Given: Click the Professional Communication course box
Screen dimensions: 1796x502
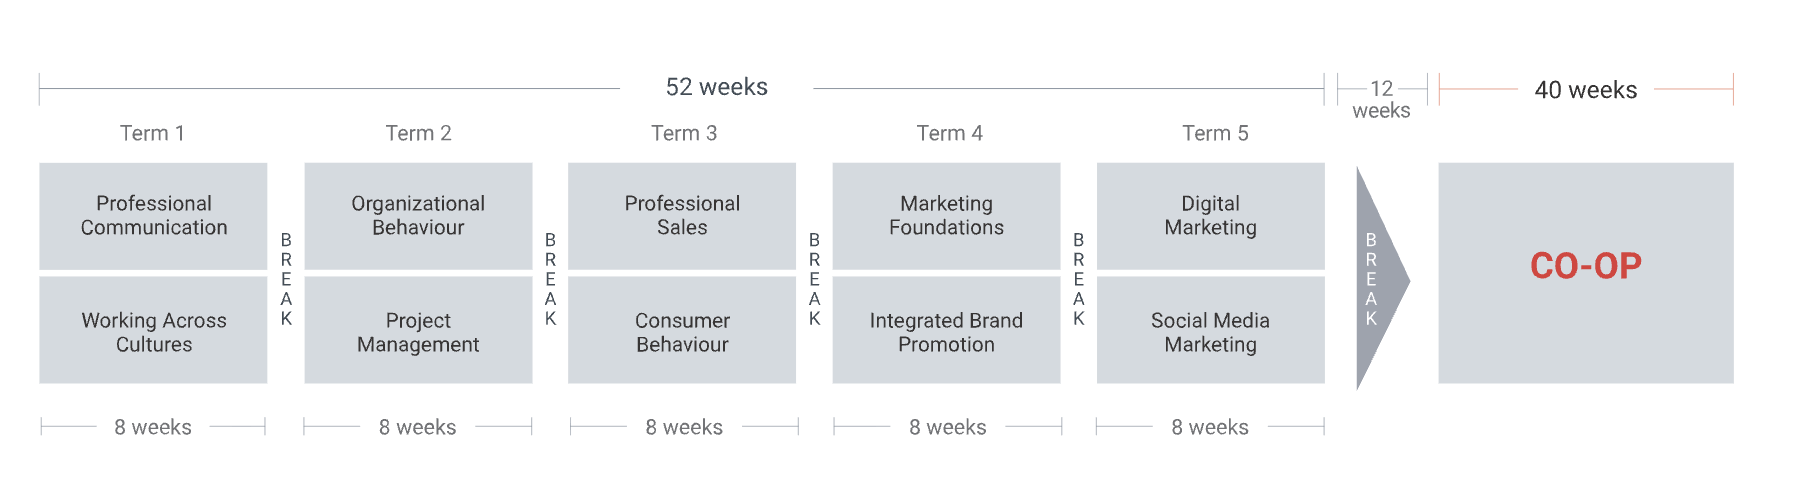Looking at the screenshot, I should (x=153, y=216).
